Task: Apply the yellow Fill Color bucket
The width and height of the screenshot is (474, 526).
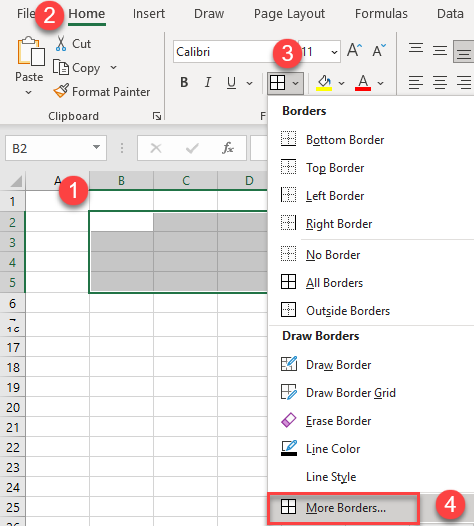Action: tap(324, 83)
